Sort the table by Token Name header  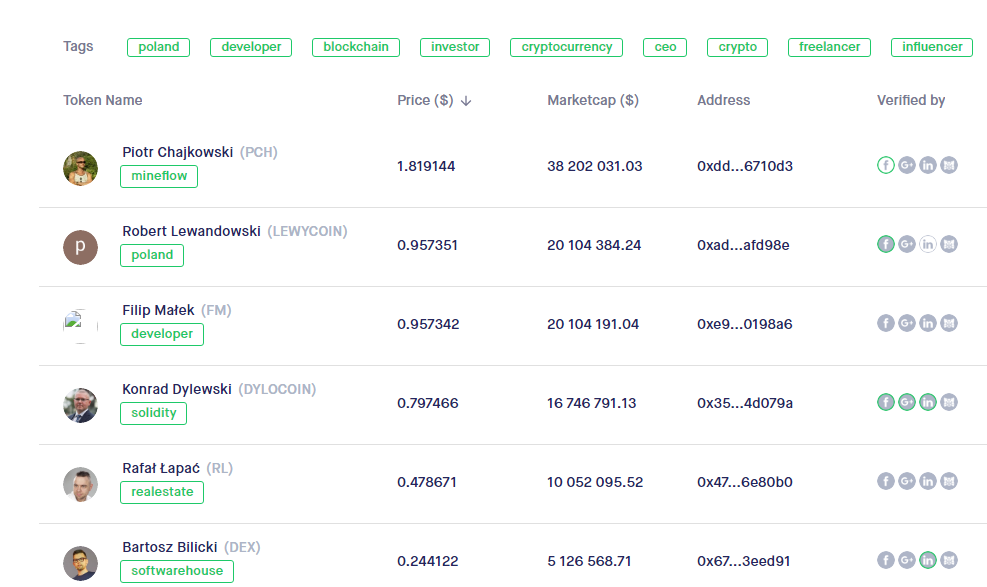click(103, 100)
